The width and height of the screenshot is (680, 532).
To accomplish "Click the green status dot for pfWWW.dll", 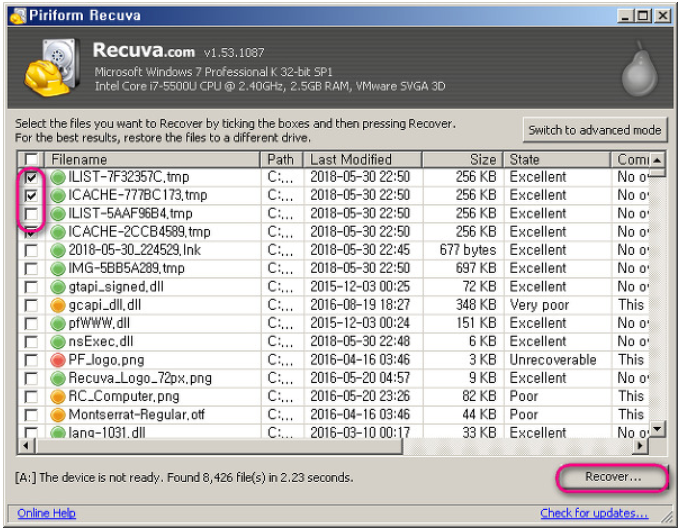I will click(x=57, y=323).
